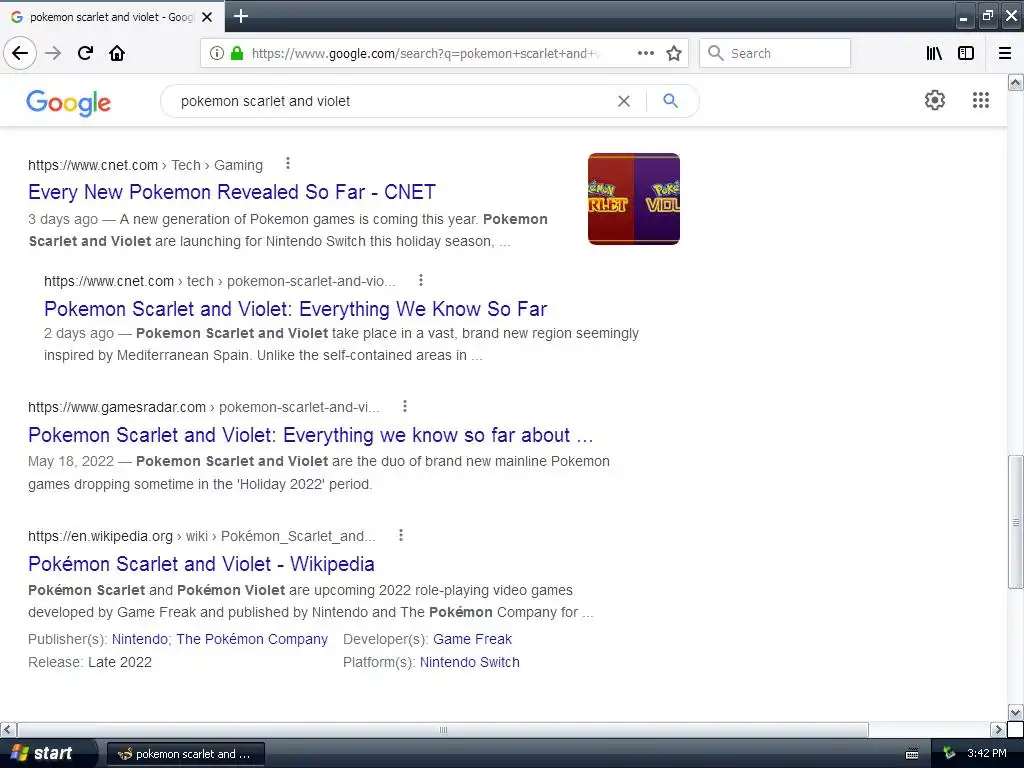Open the Firefox hamburger menu
The image size is (1024, 768).
coord(1005,53)
